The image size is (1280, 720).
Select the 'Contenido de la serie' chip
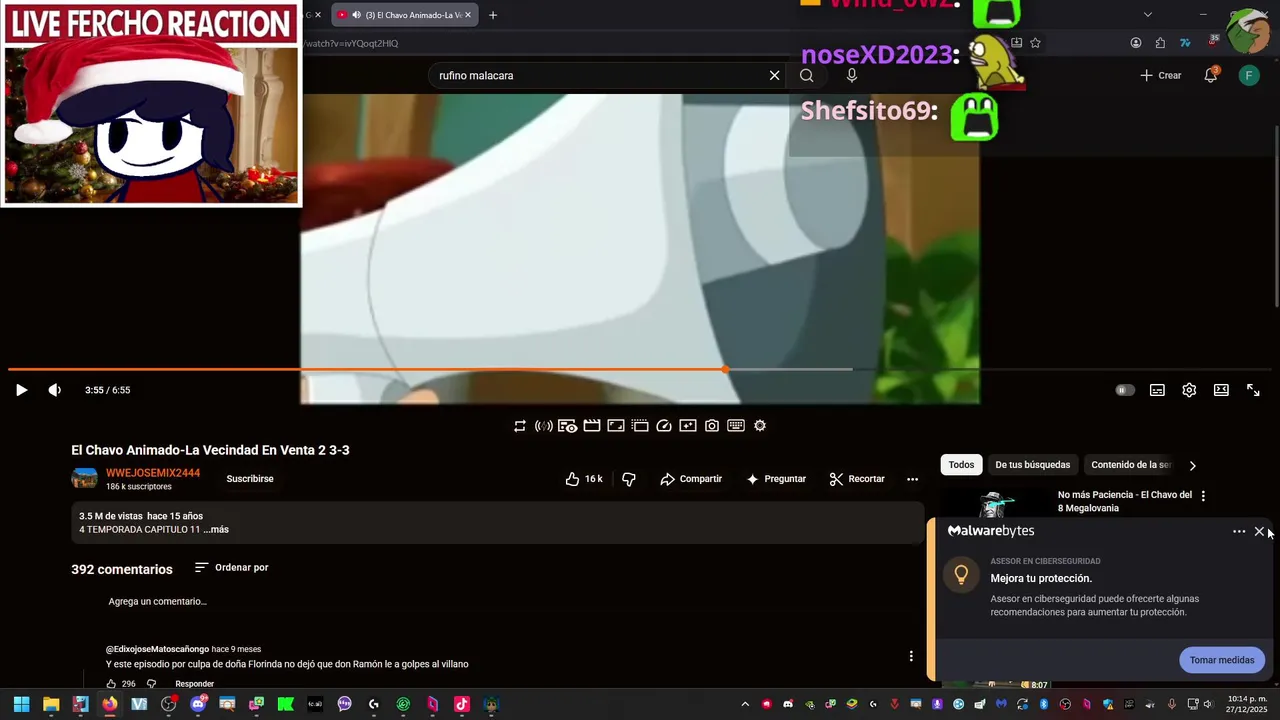pyautogui.click(x=1131, y=465)
